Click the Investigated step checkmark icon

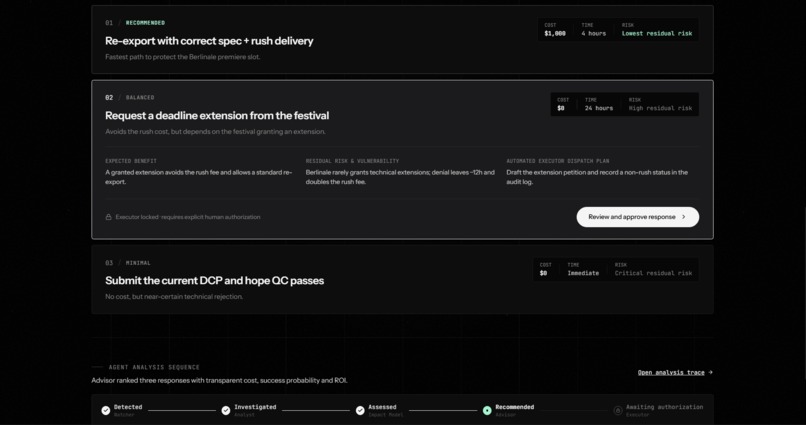(x=226, y=410)
